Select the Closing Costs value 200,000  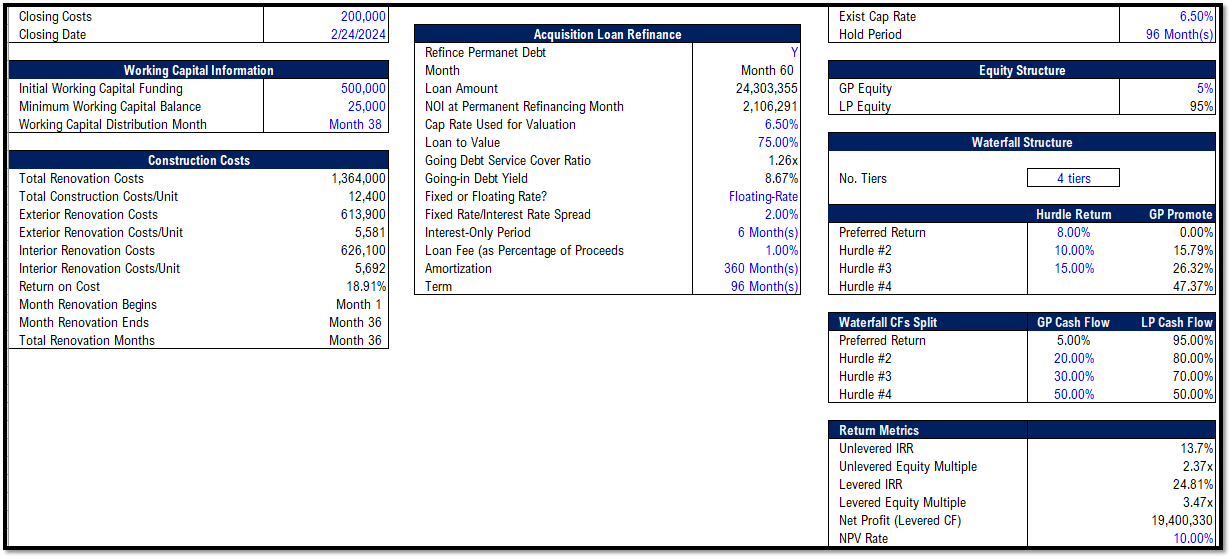pyautogui.click(x=362, y=16)
